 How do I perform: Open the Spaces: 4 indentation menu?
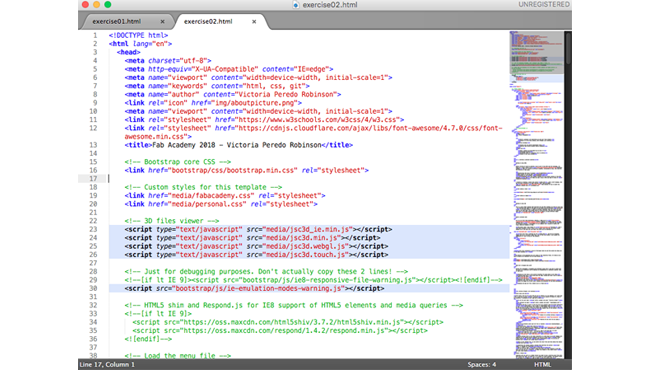[482, 365]
